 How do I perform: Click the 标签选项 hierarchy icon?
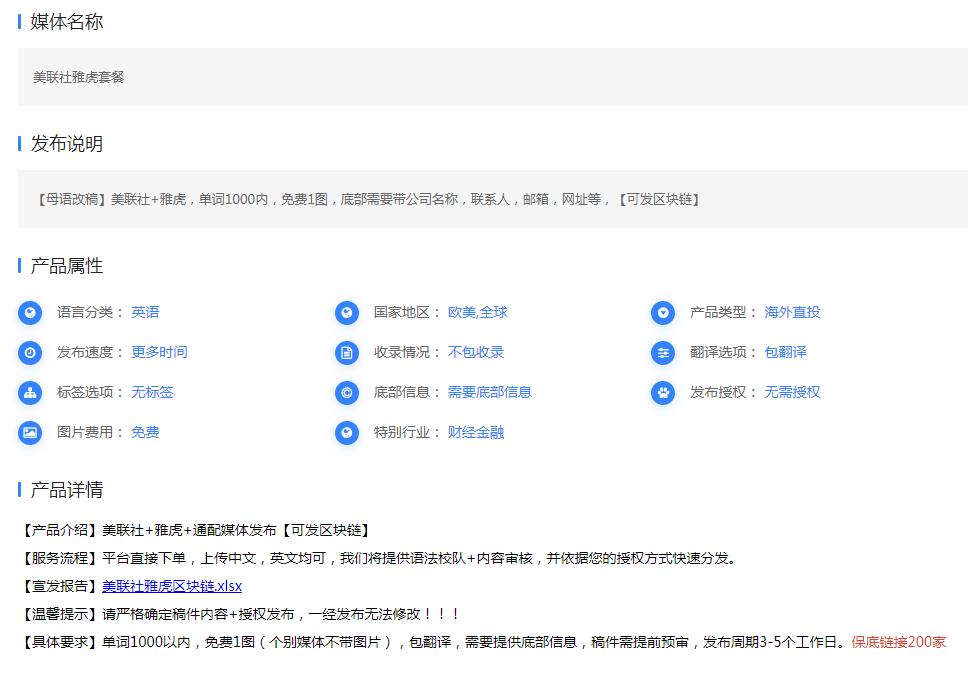pyautogui.click(x=30, y=392)
